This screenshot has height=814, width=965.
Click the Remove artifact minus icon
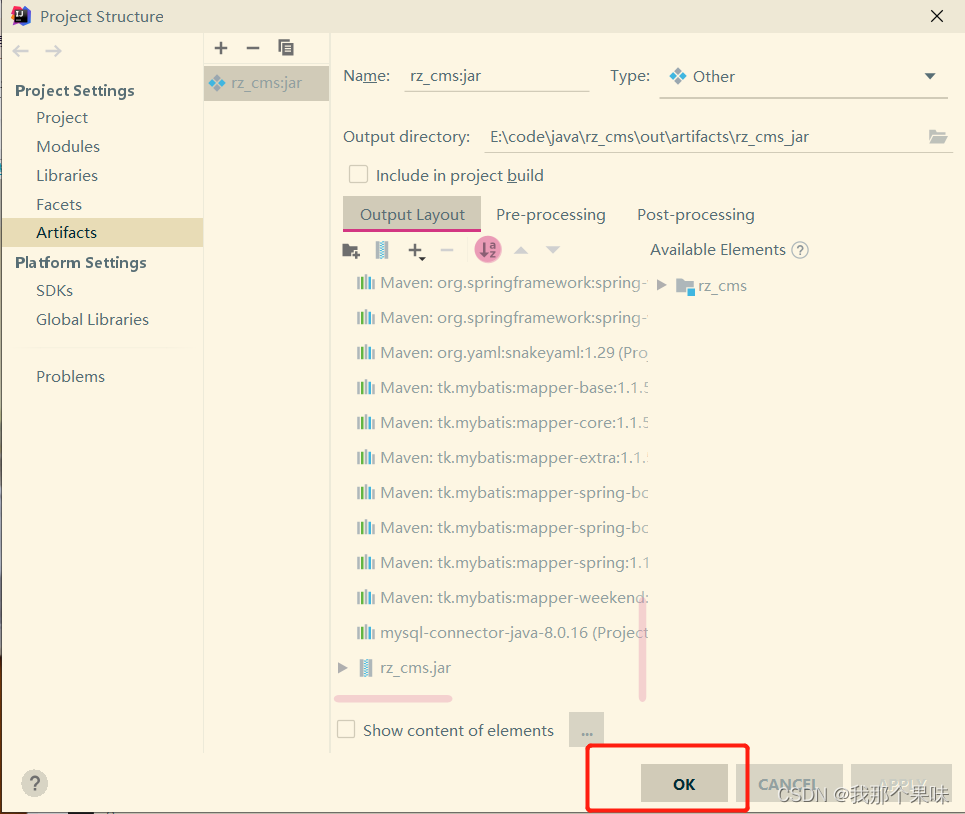(253, 48)
